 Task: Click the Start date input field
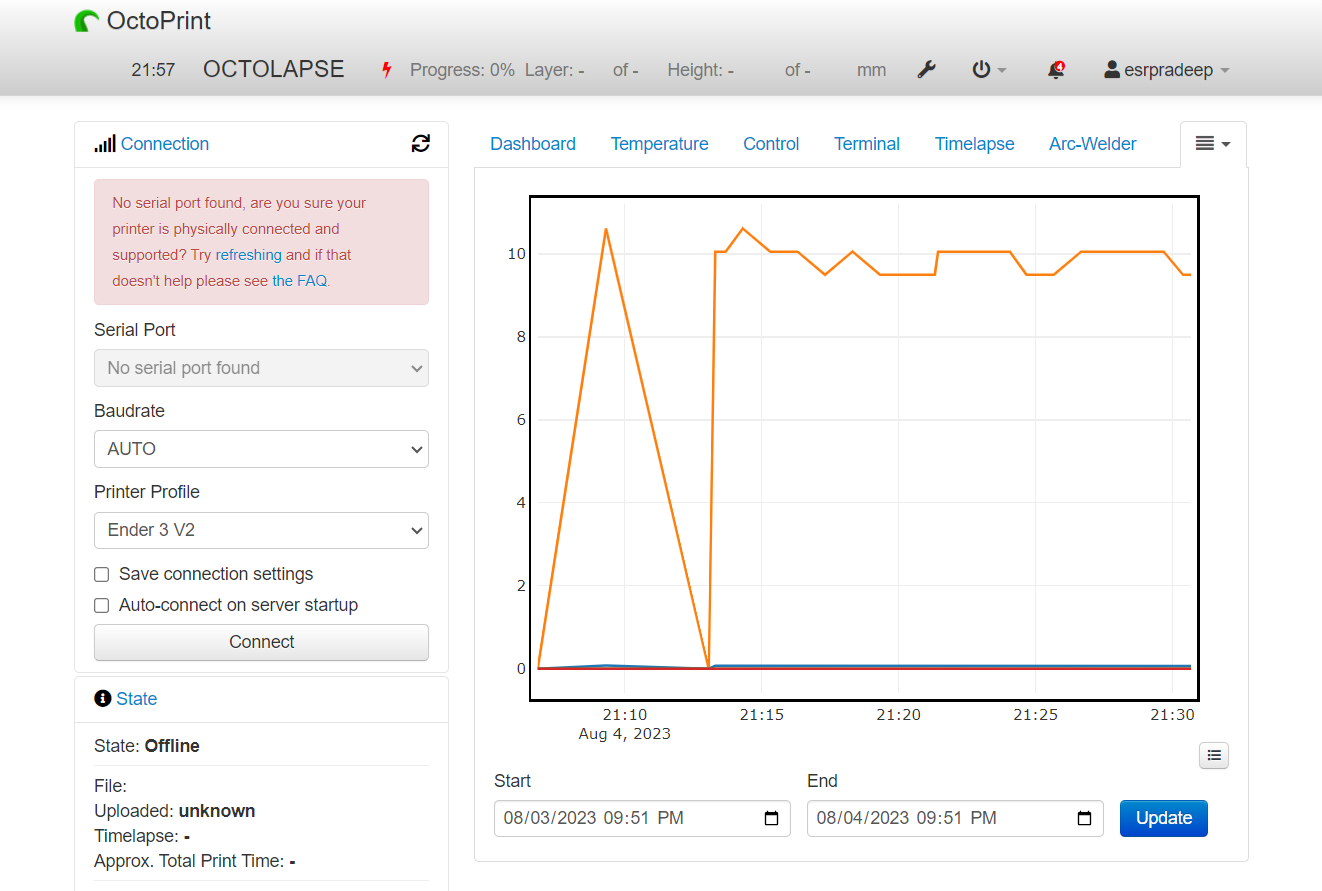[620, 818]
